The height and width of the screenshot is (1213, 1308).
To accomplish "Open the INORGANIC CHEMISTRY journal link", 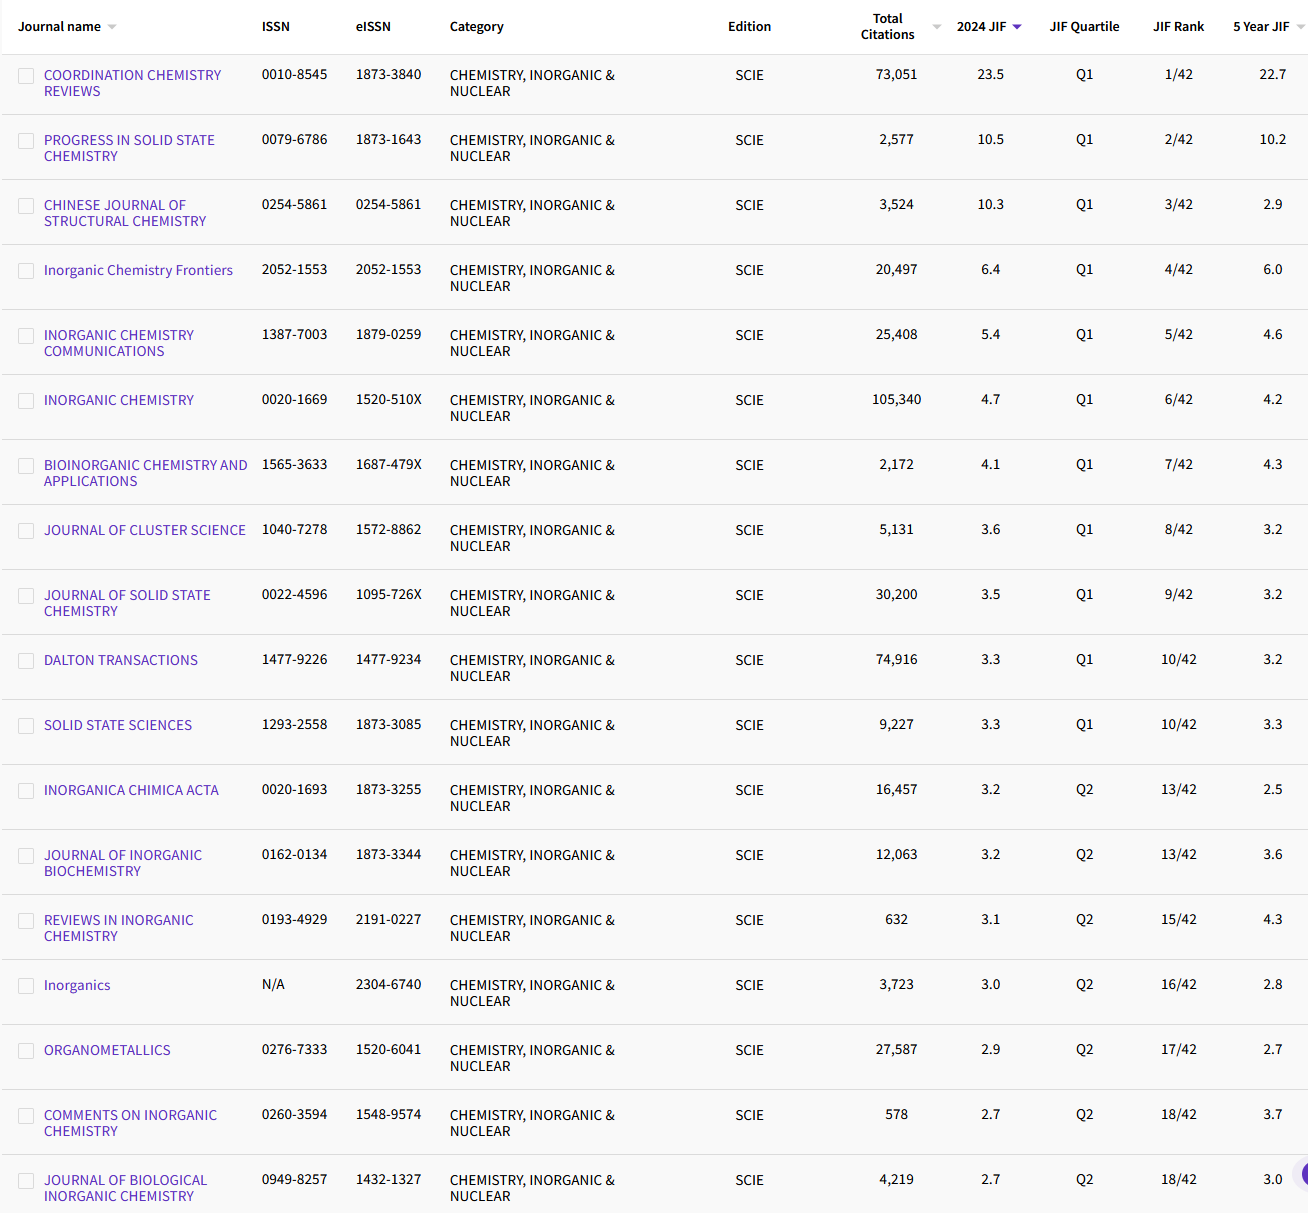I will [x=118, y=400].
